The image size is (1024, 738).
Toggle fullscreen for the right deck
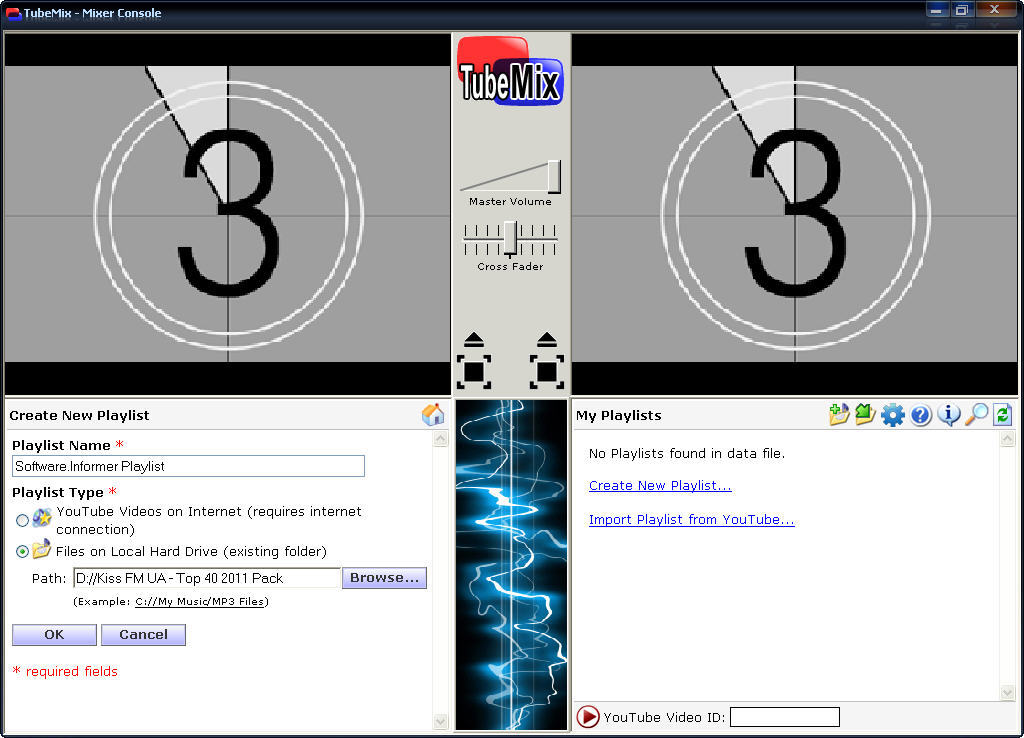tap(547, 372)
